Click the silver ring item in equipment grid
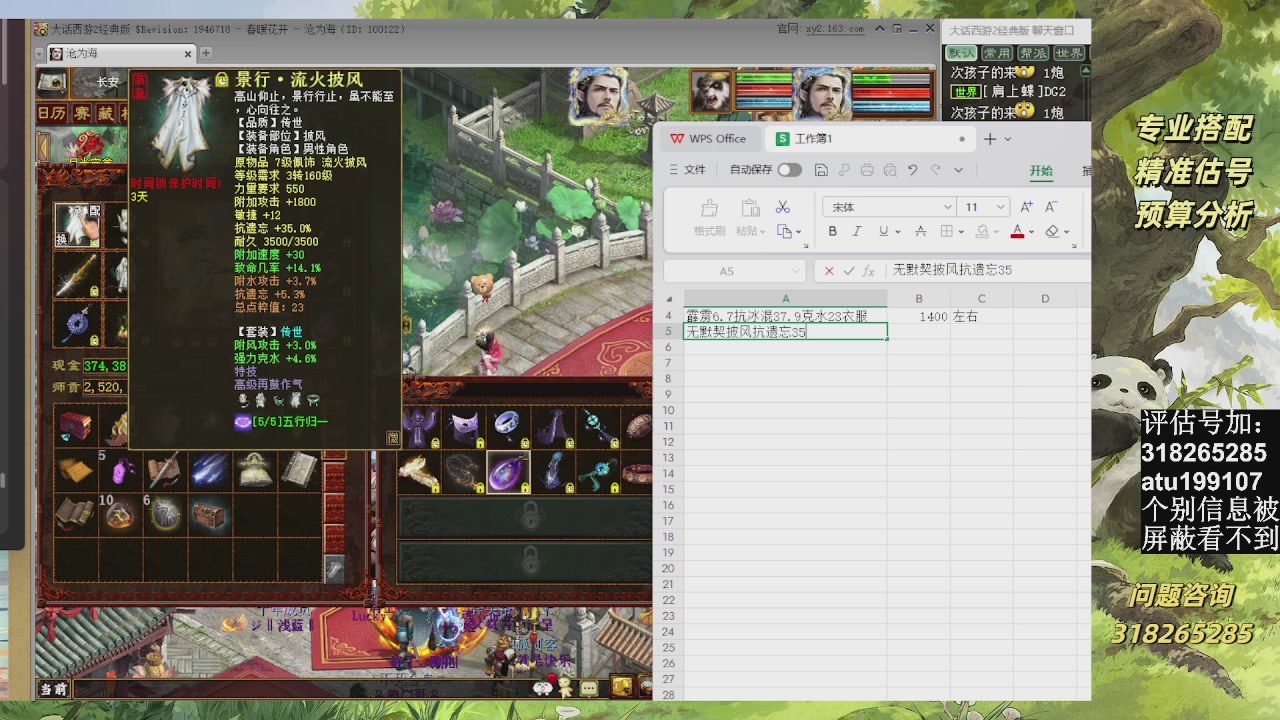Viewport: 1280px width, 720px height. pyautogui.click(x=508, y=427)
